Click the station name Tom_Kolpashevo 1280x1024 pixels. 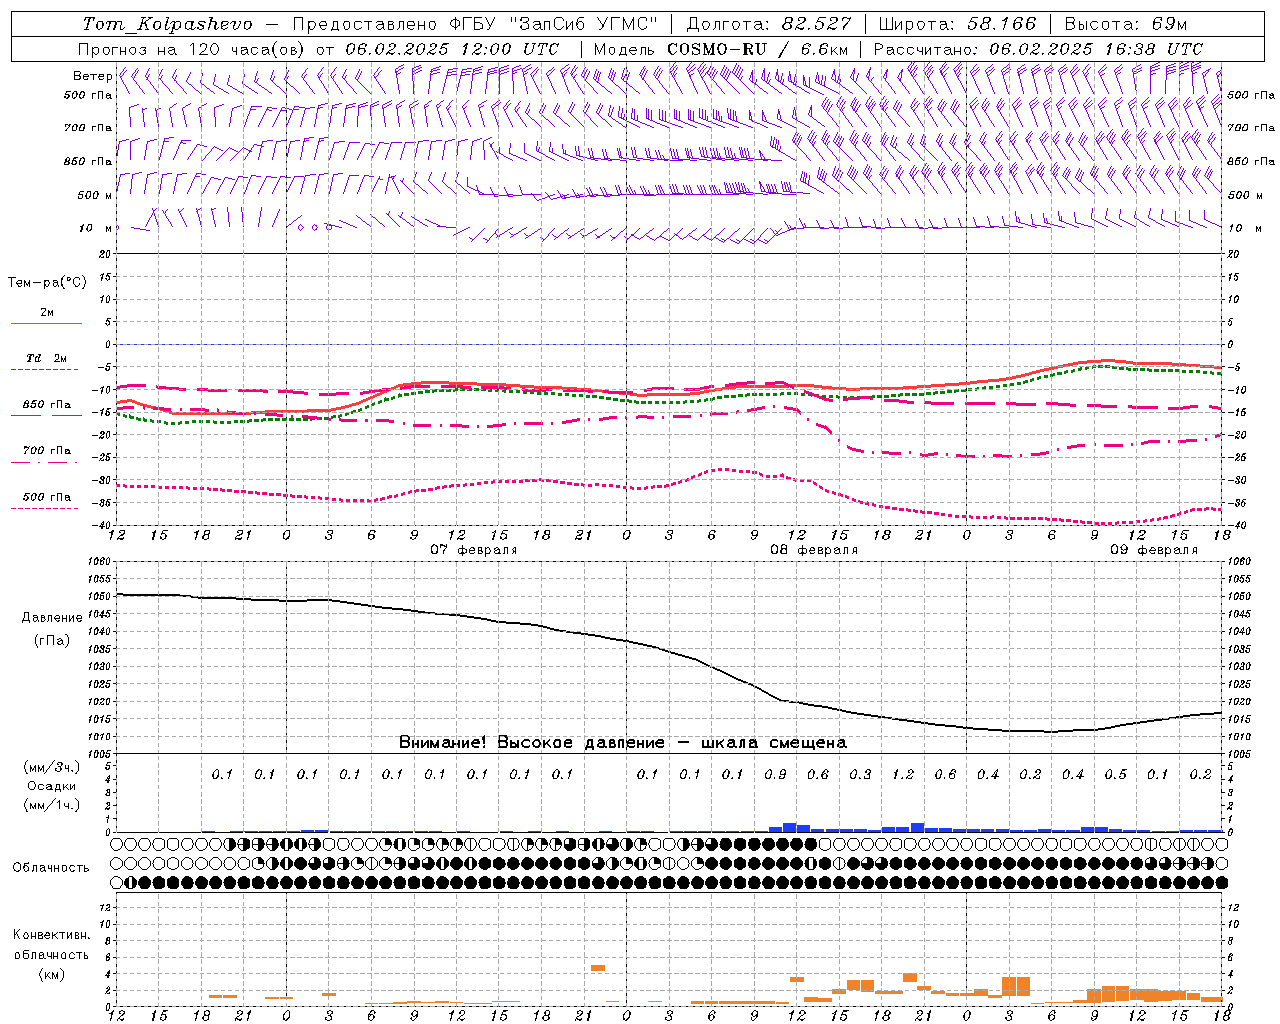pos(167,24)
